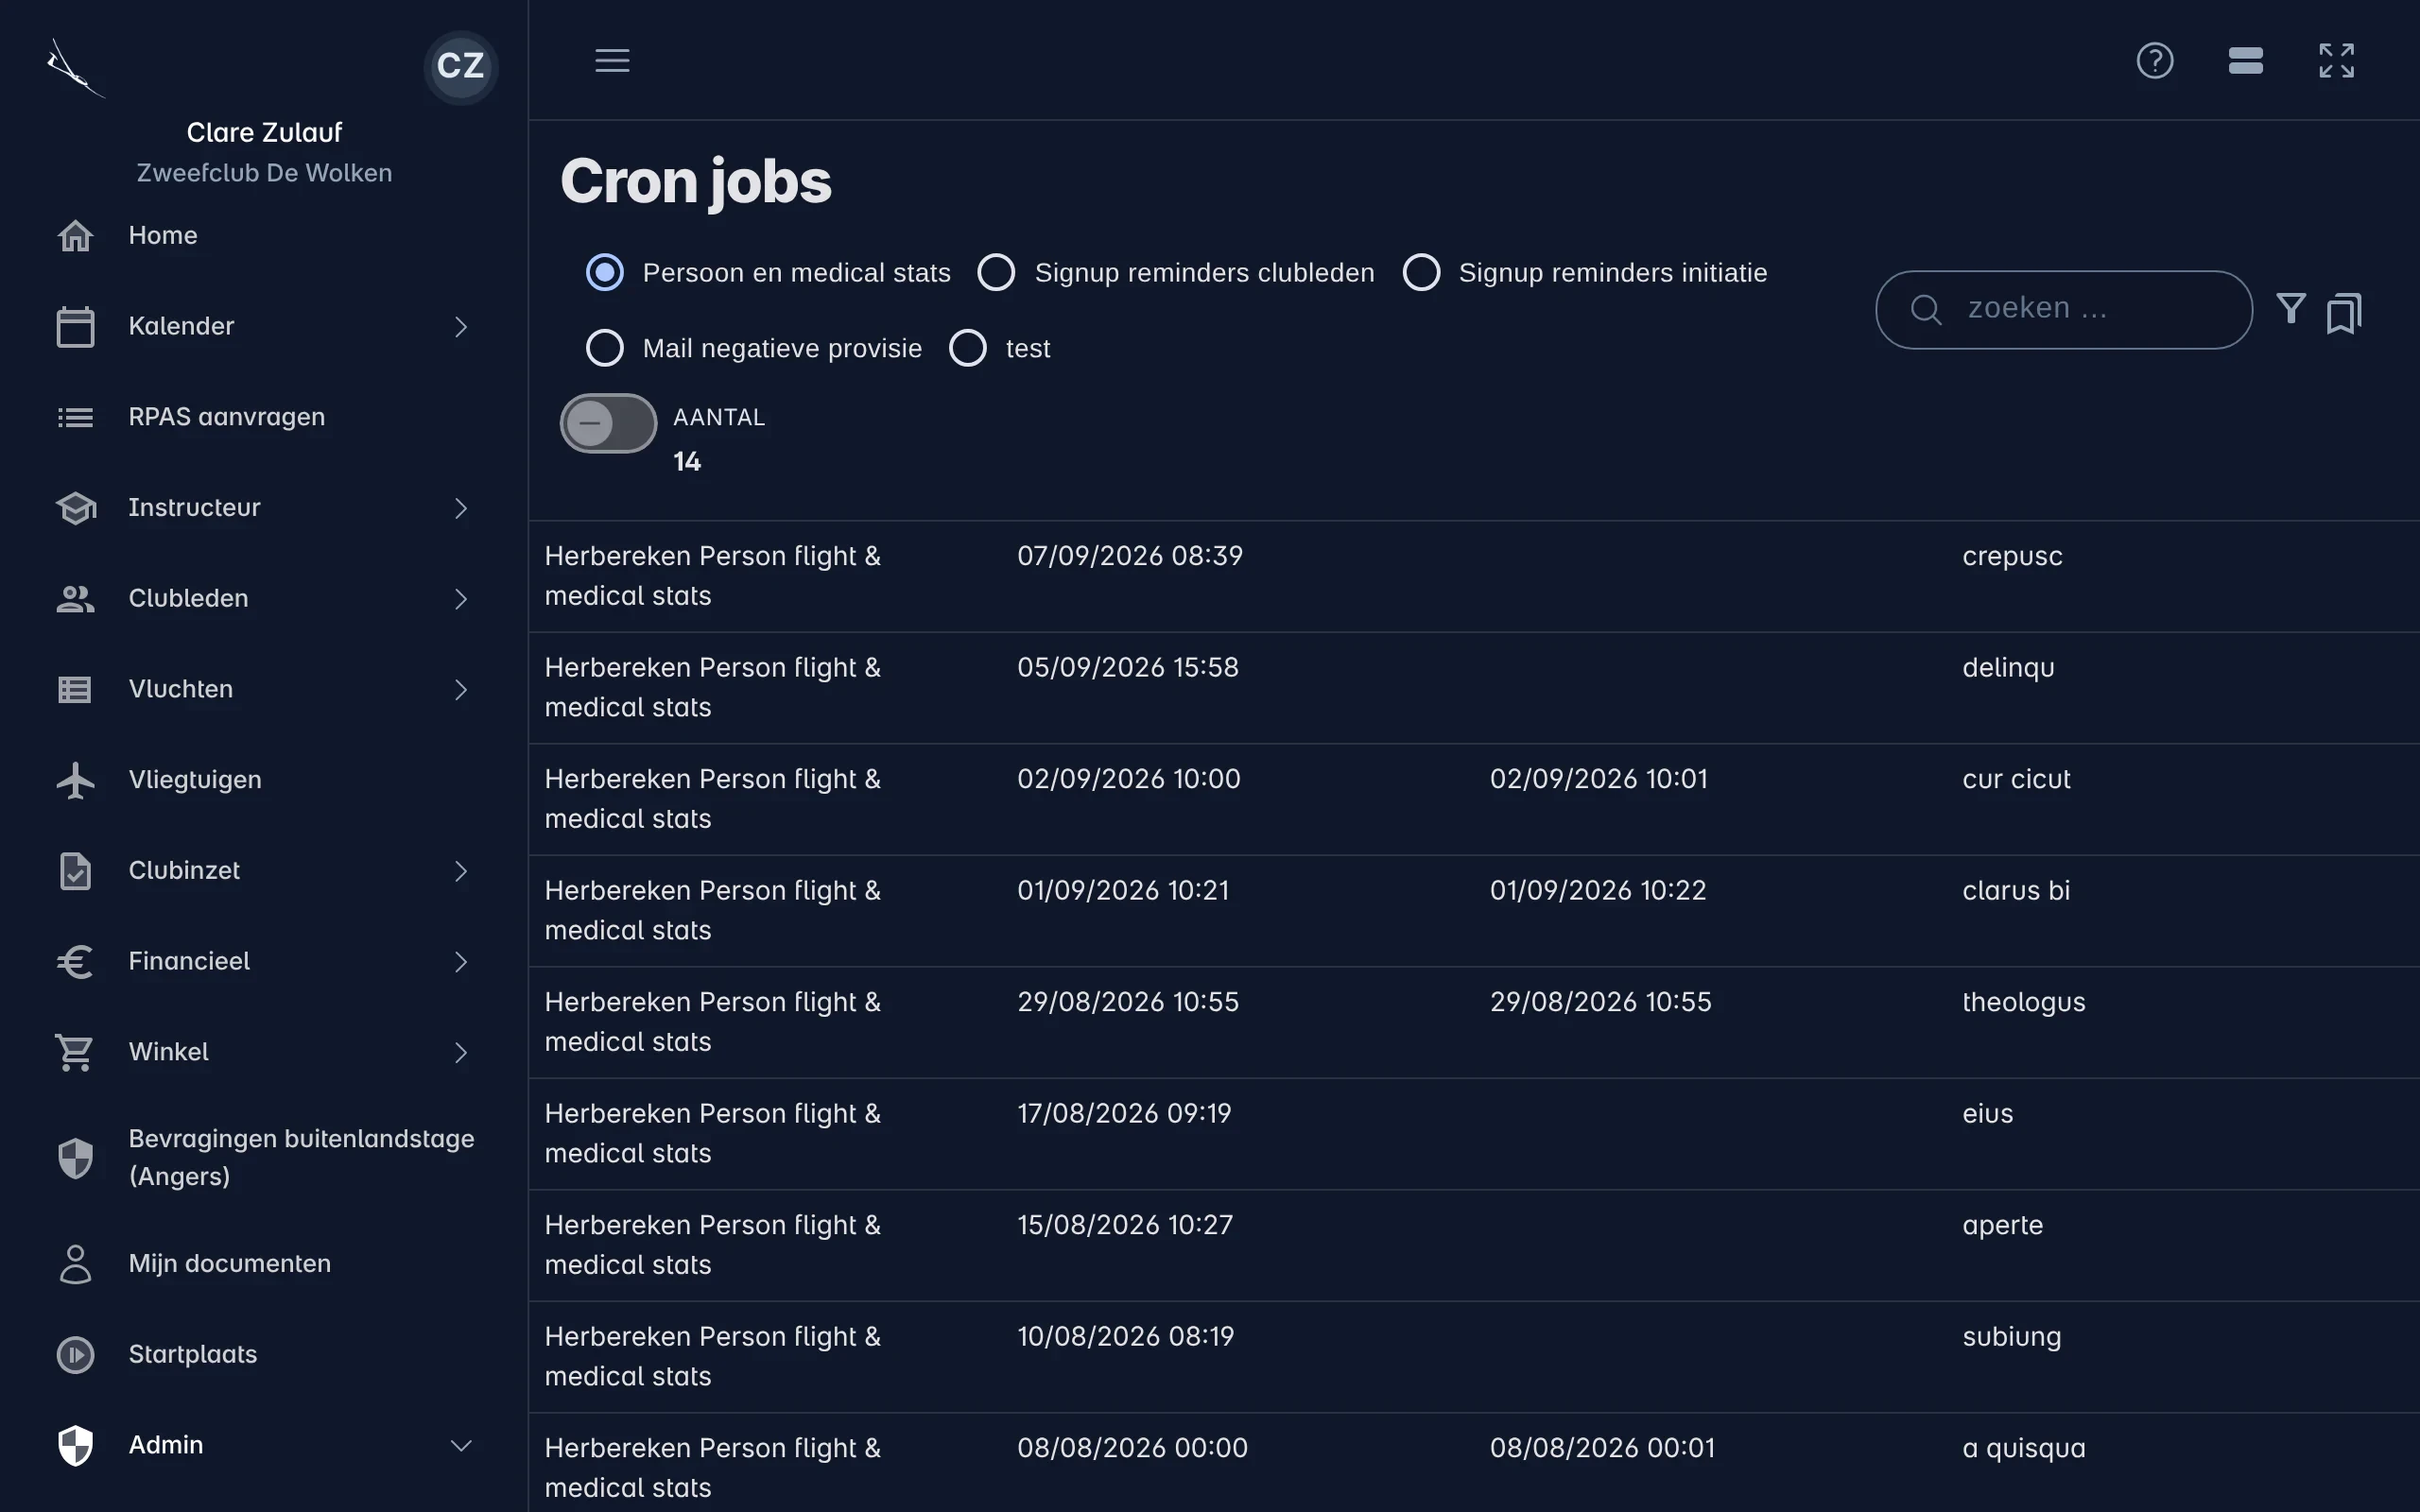2420x1512 pixels.
Task: Click the Mijn documenten person icon
Action: (x=75, y=1264)
